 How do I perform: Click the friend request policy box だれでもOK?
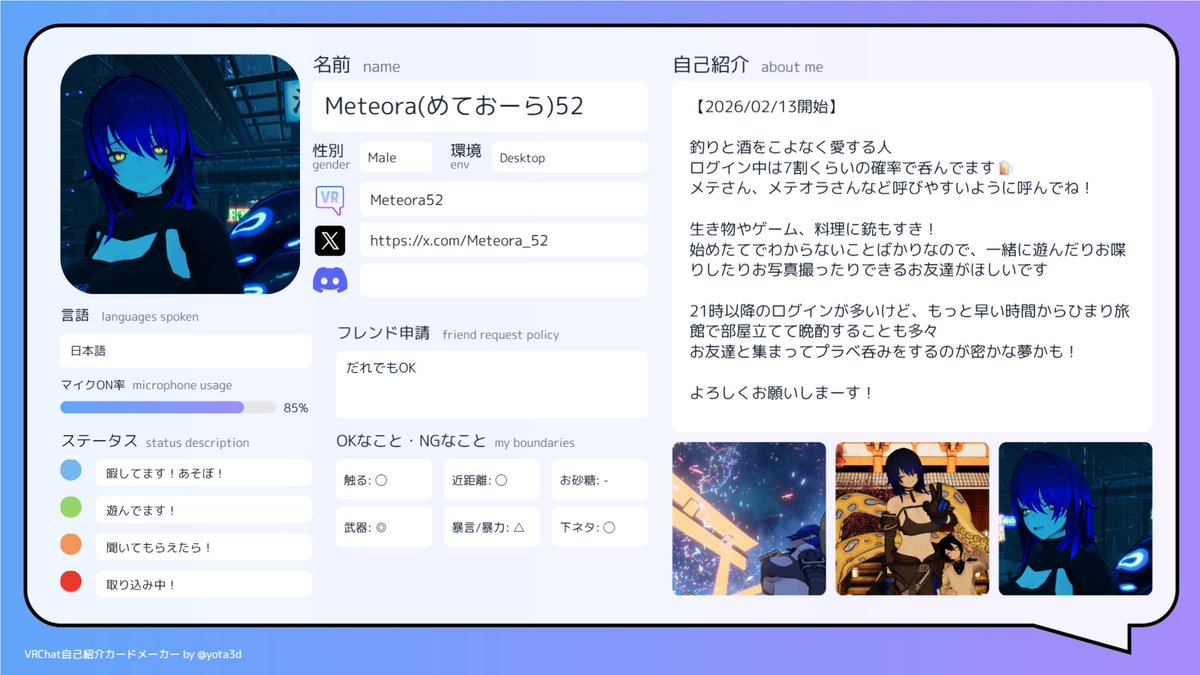click(x=492, y=384)
